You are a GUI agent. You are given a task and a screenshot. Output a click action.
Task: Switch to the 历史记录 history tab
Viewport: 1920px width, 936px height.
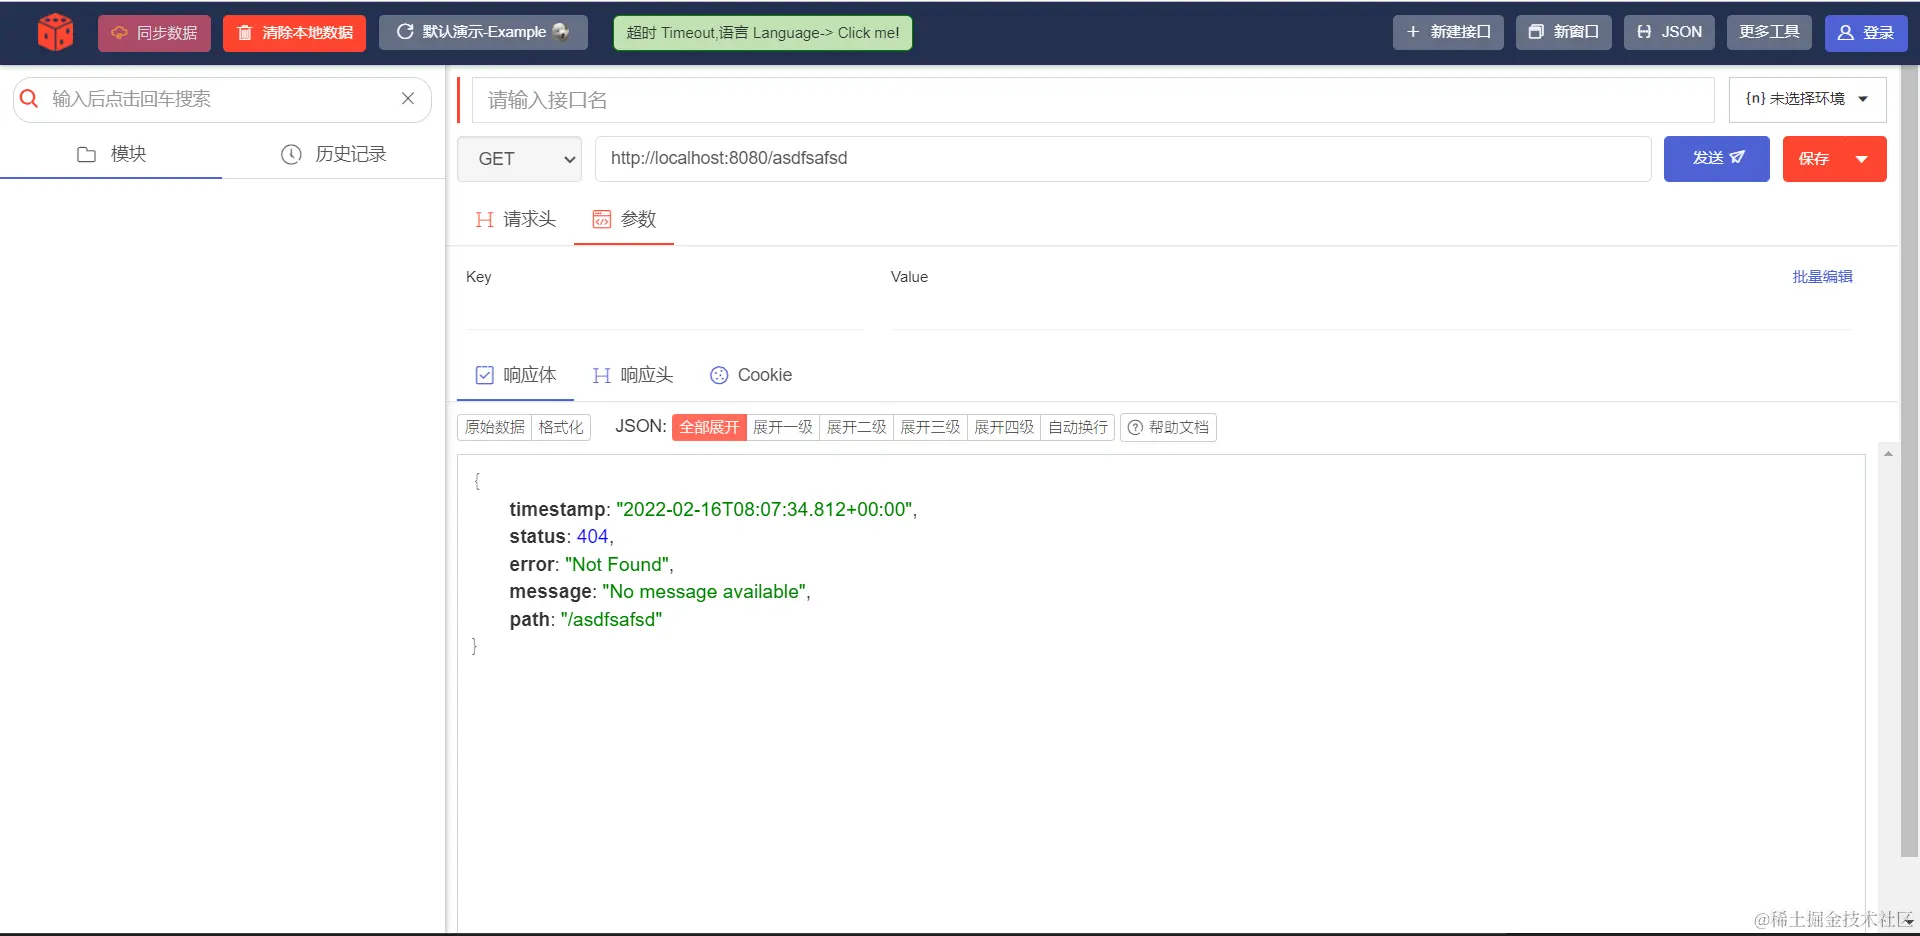(x=333, y=154)
